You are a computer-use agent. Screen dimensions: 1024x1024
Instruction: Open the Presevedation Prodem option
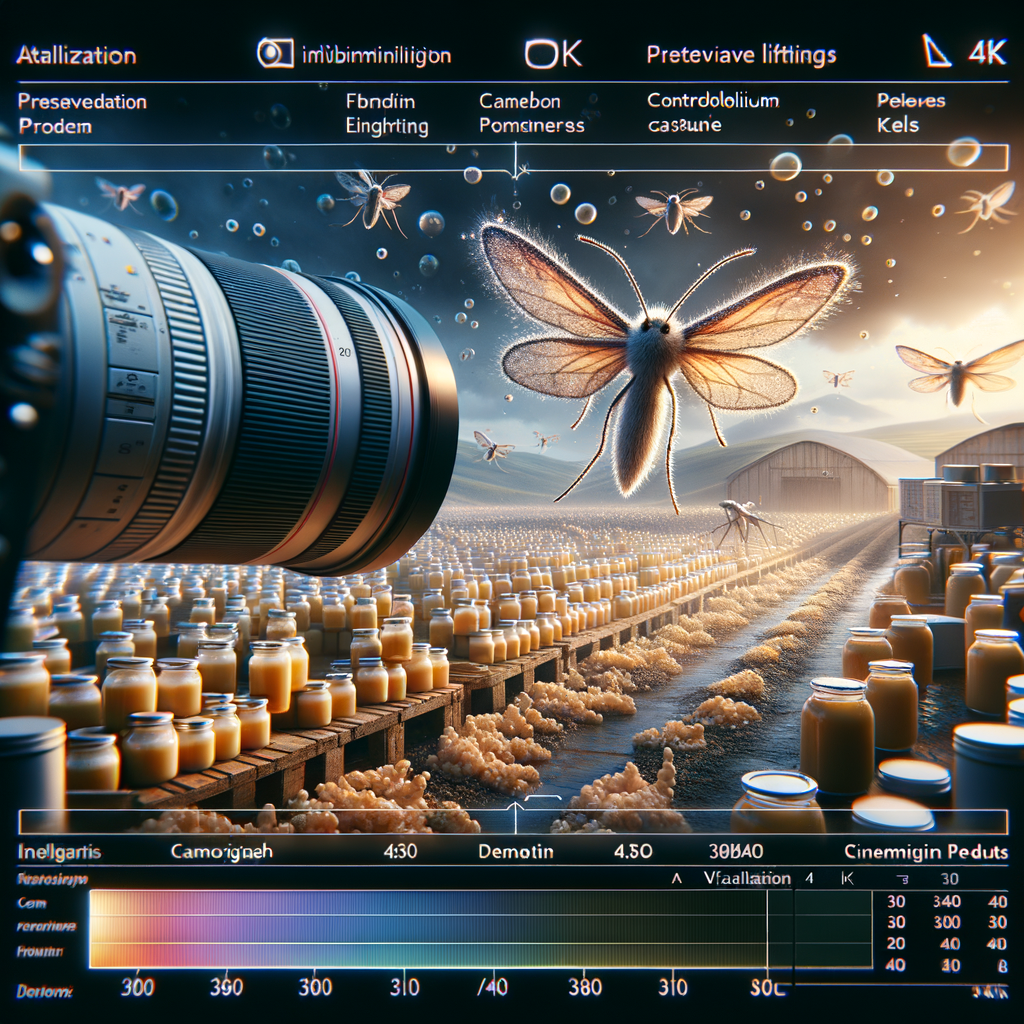click(82, 114)
